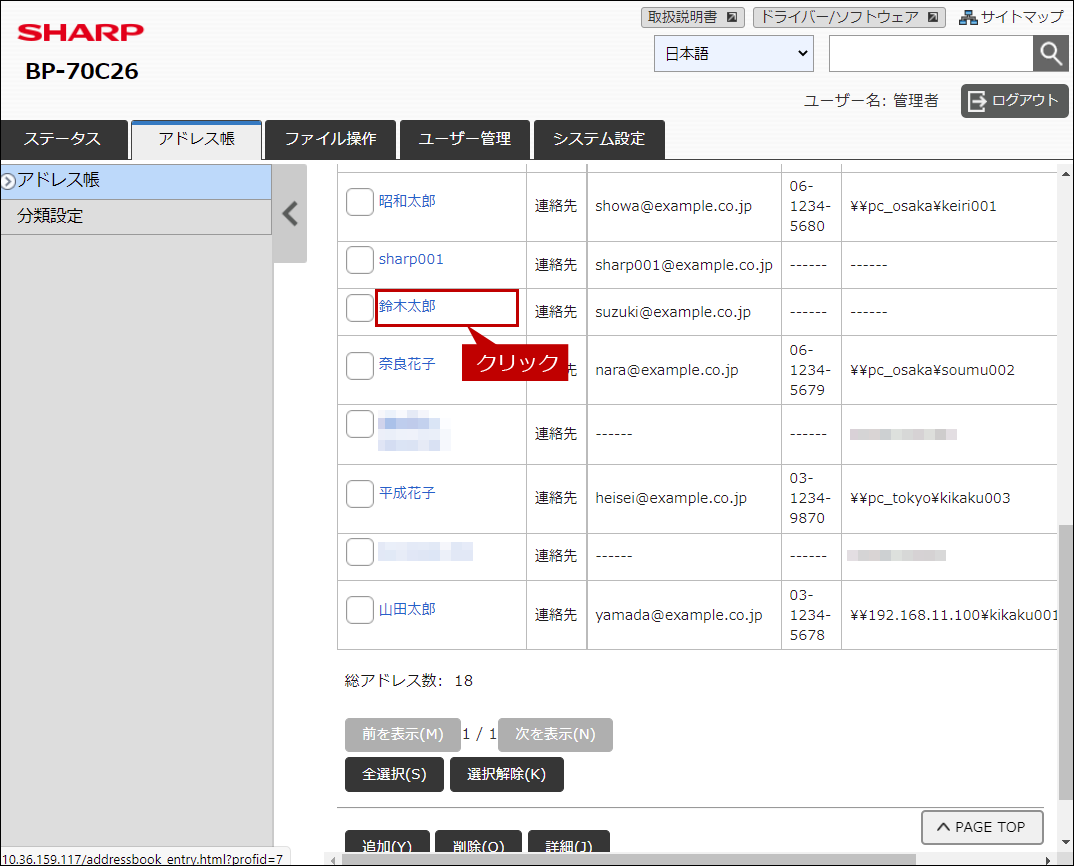Tick checkbox in row above 山田太郎
The image size is (1074, 866).
[x=360, y=552]
